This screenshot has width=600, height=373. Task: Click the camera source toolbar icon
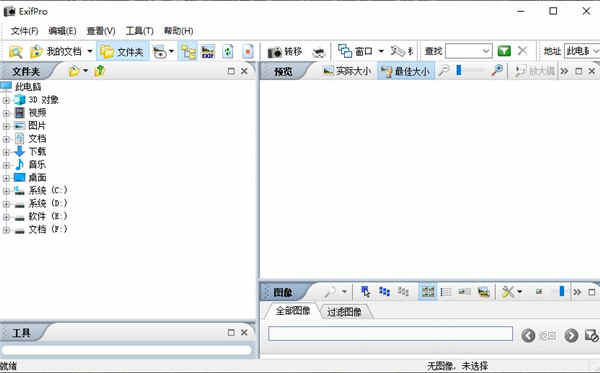(x=160, y=52)
